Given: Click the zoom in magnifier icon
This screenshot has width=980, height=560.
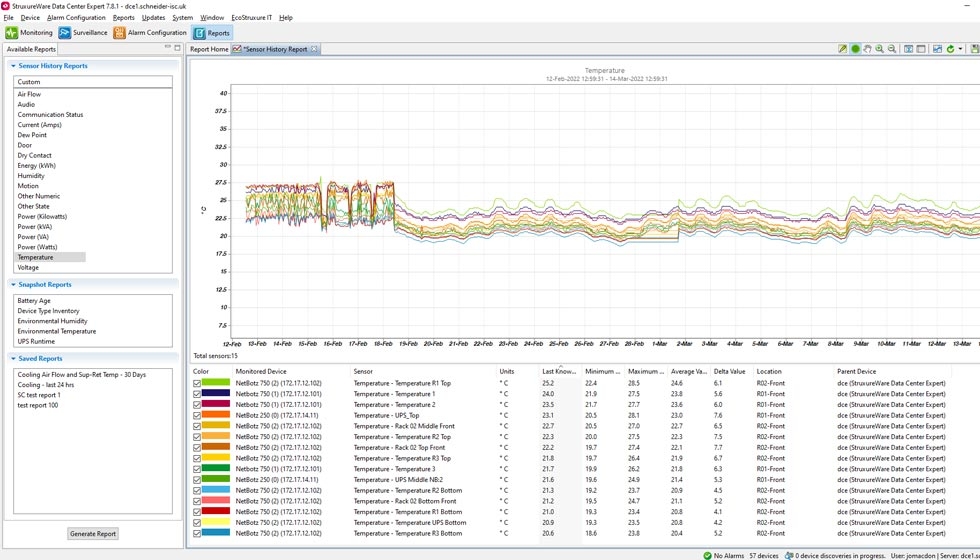Looking at the screenshot, I should (880, 49).
